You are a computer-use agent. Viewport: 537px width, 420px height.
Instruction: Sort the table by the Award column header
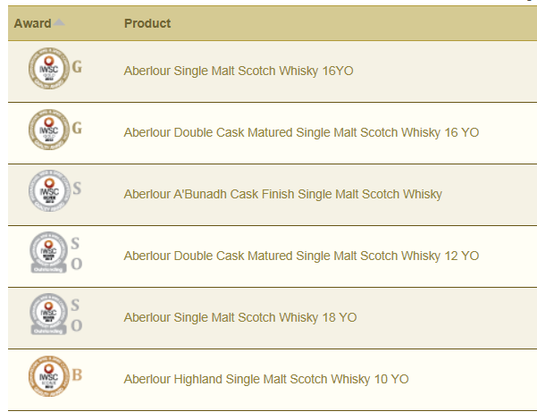pyautogui.click(x=33, y=23)
